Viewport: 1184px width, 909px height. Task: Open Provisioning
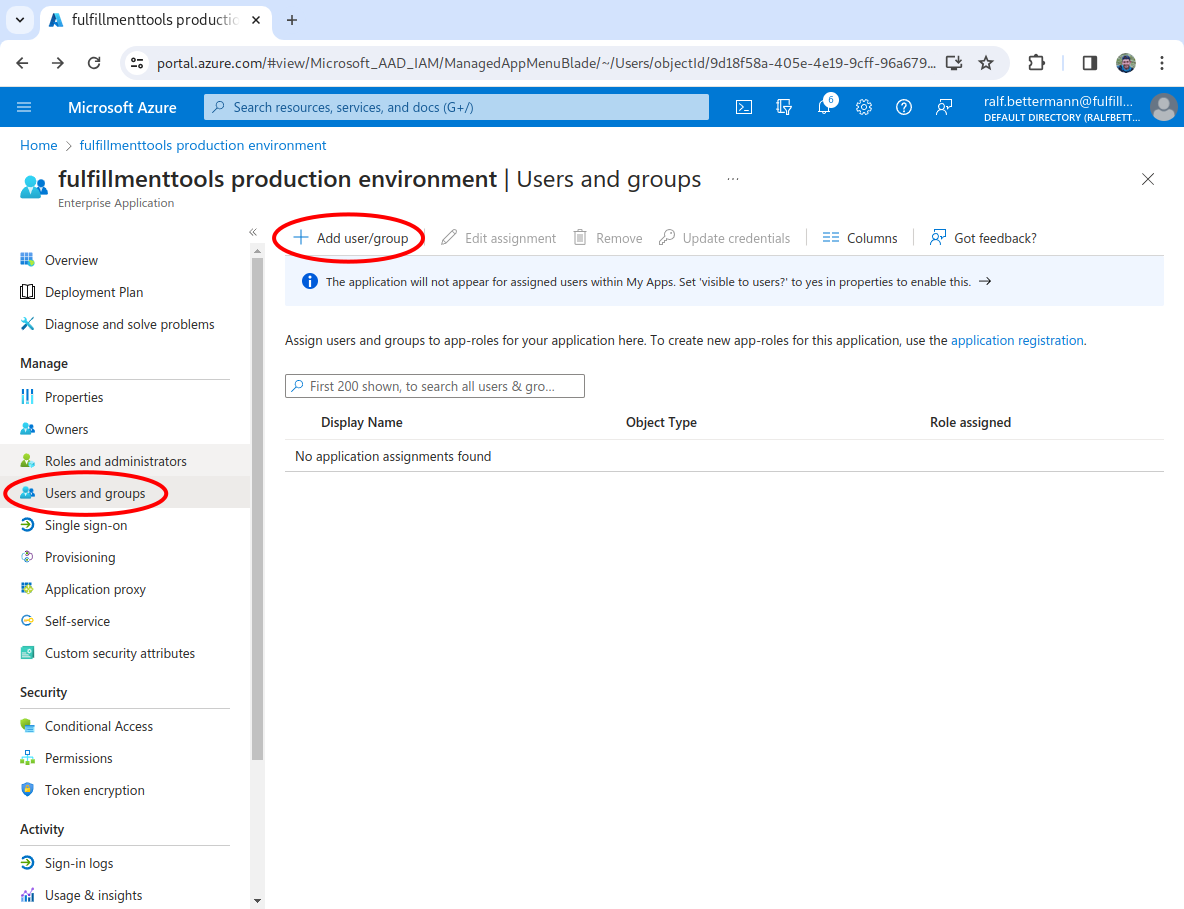79,557
